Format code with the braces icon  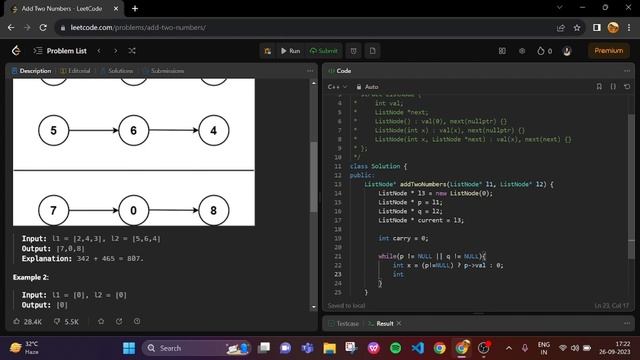(x=613, y=87)
